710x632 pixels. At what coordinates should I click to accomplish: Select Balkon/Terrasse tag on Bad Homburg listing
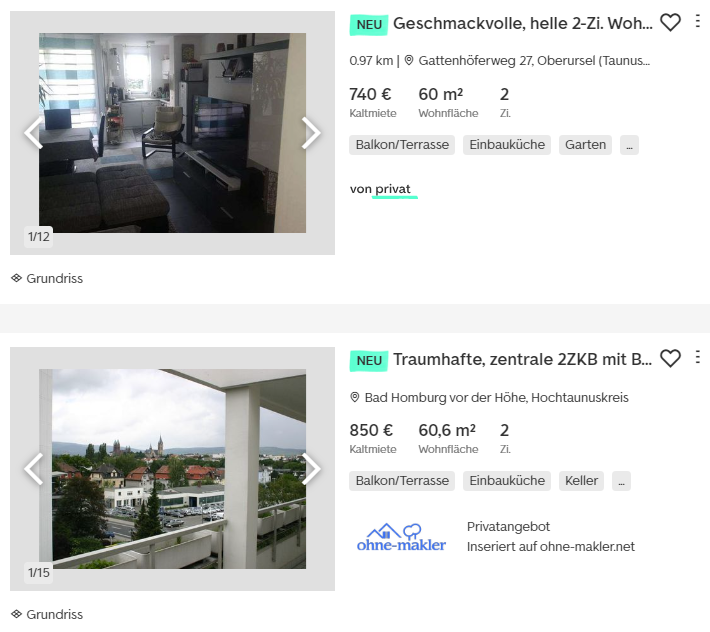tap(402, 481)
